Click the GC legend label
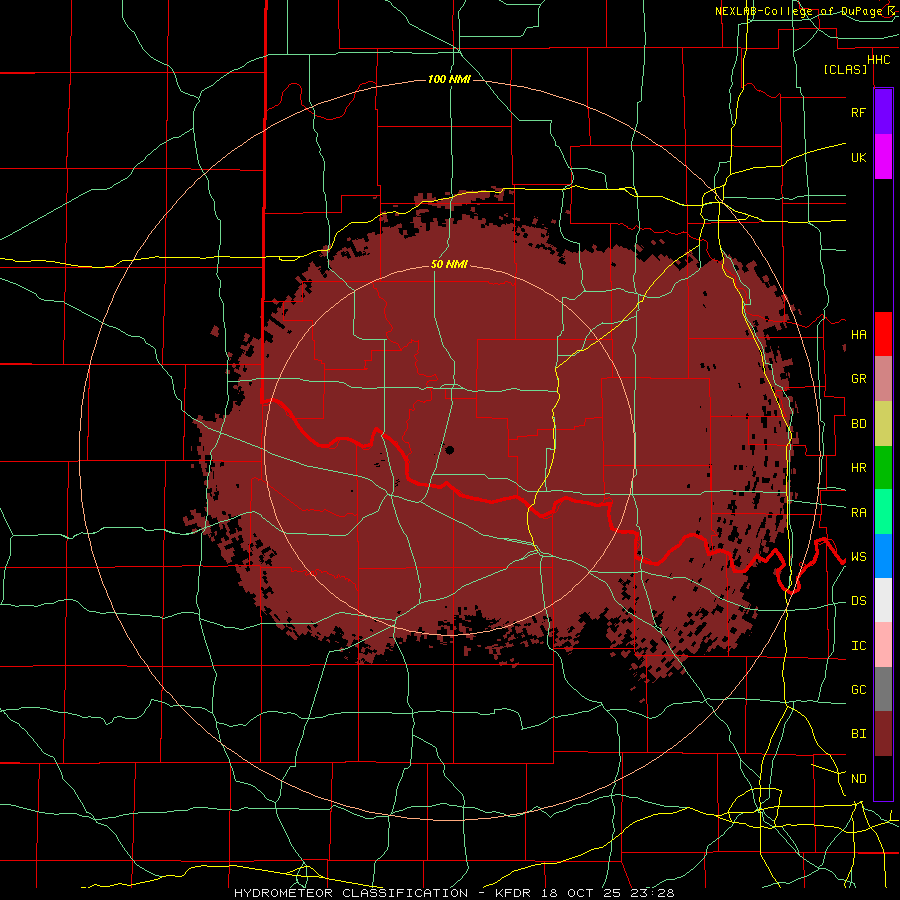This screenshot has width=900, height=900. [858, 690]
